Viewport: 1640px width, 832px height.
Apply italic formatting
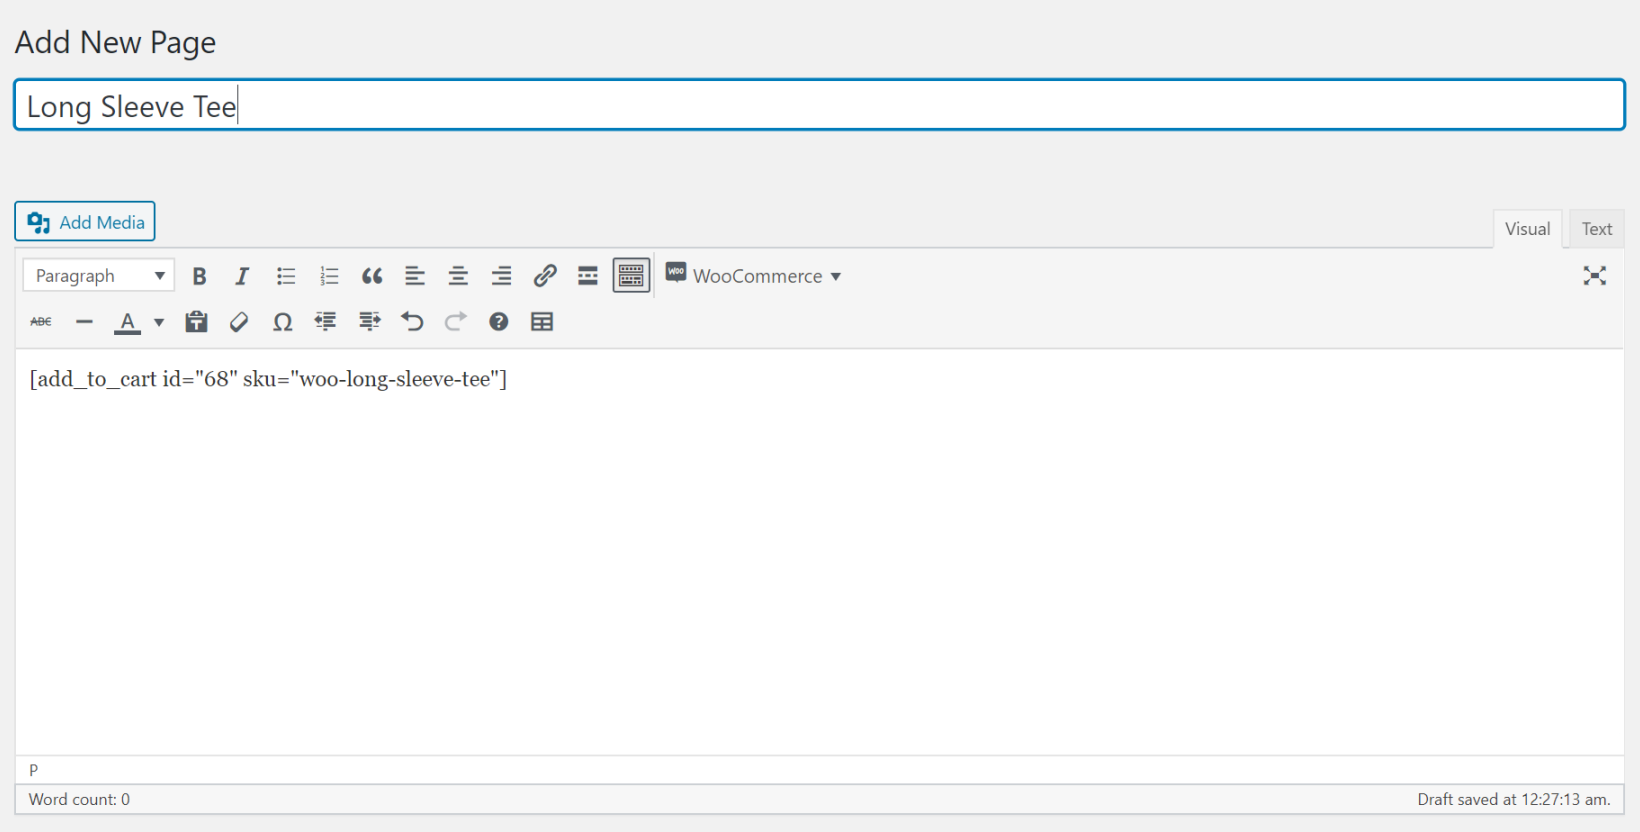click(x=242, y=276)
